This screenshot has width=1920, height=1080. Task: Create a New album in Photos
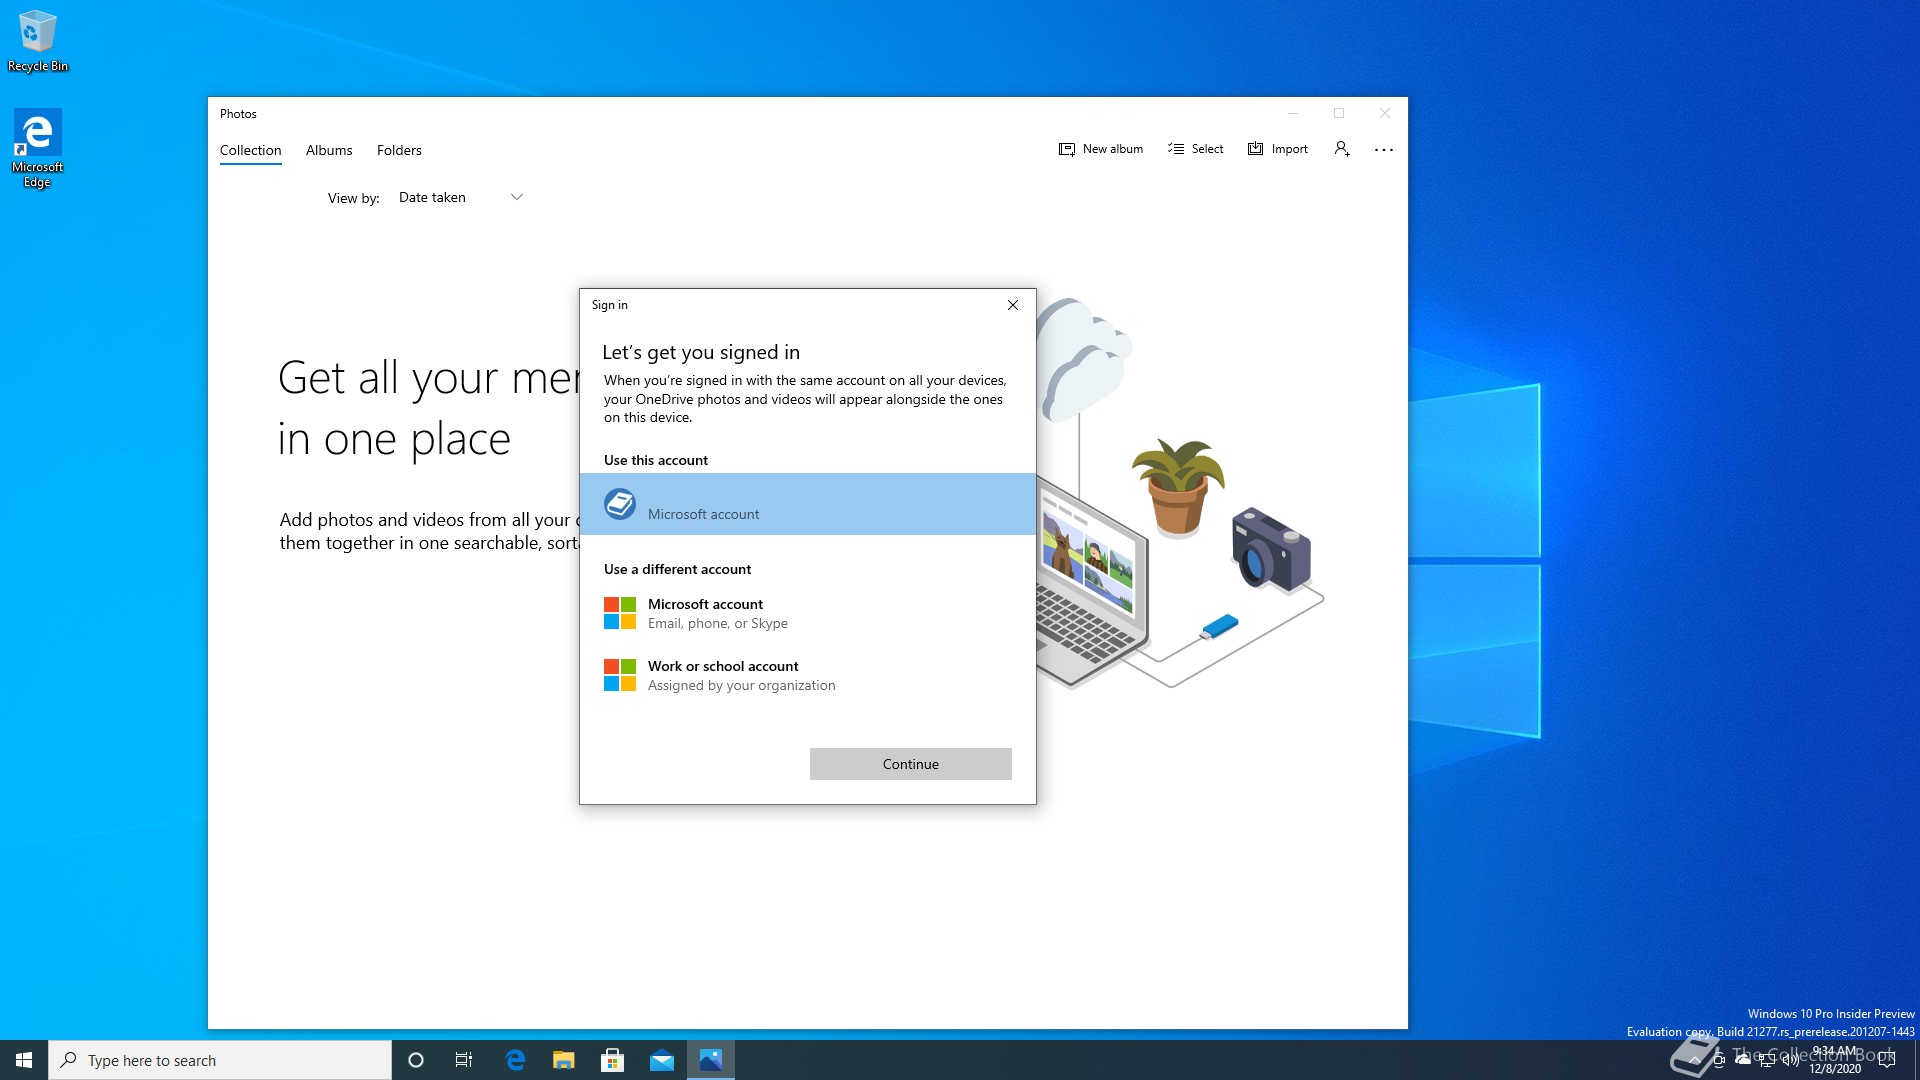coord(1100,149)
